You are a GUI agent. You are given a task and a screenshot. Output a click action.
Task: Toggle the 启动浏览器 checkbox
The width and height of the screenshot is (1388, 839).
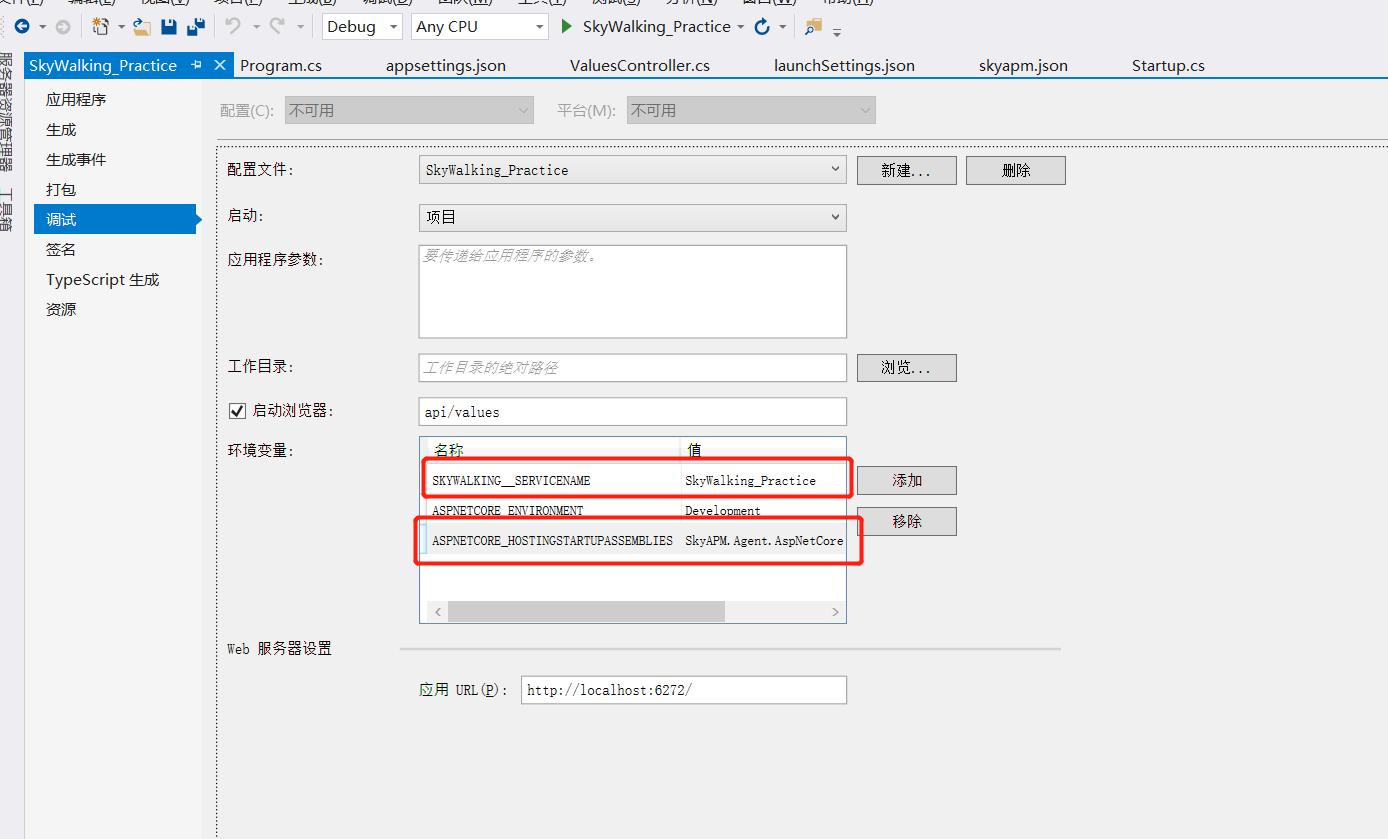point(237,410)
